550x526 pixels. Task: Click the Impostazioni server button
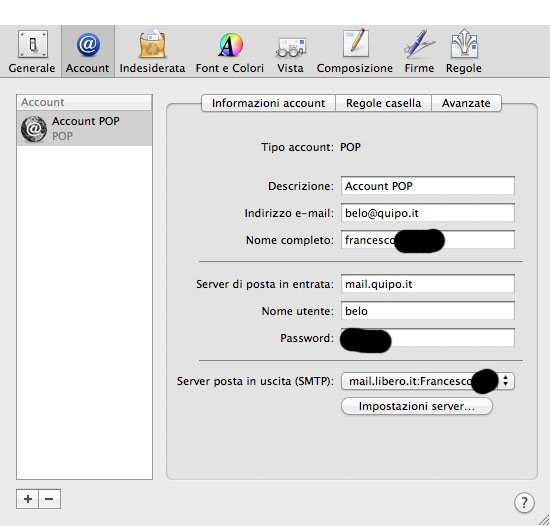coord(417,406)
